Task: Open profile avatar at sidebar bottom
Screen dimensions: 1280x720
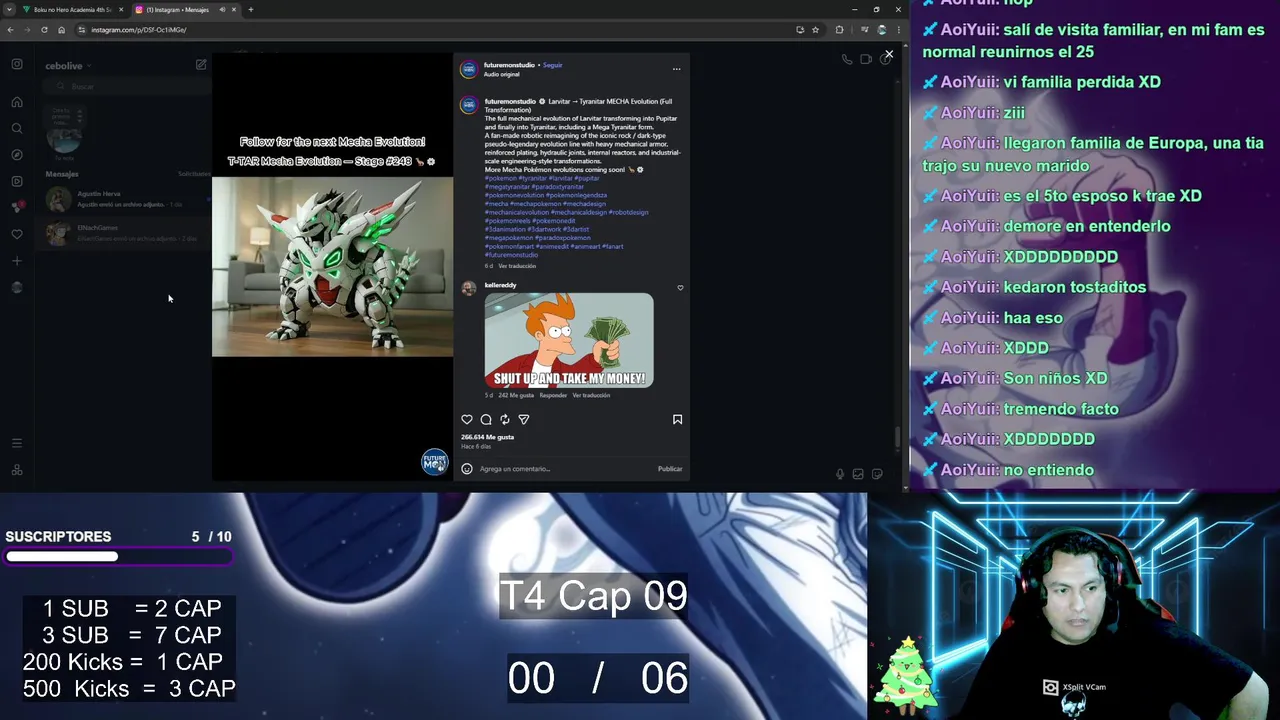Action: tap(17, 287)
